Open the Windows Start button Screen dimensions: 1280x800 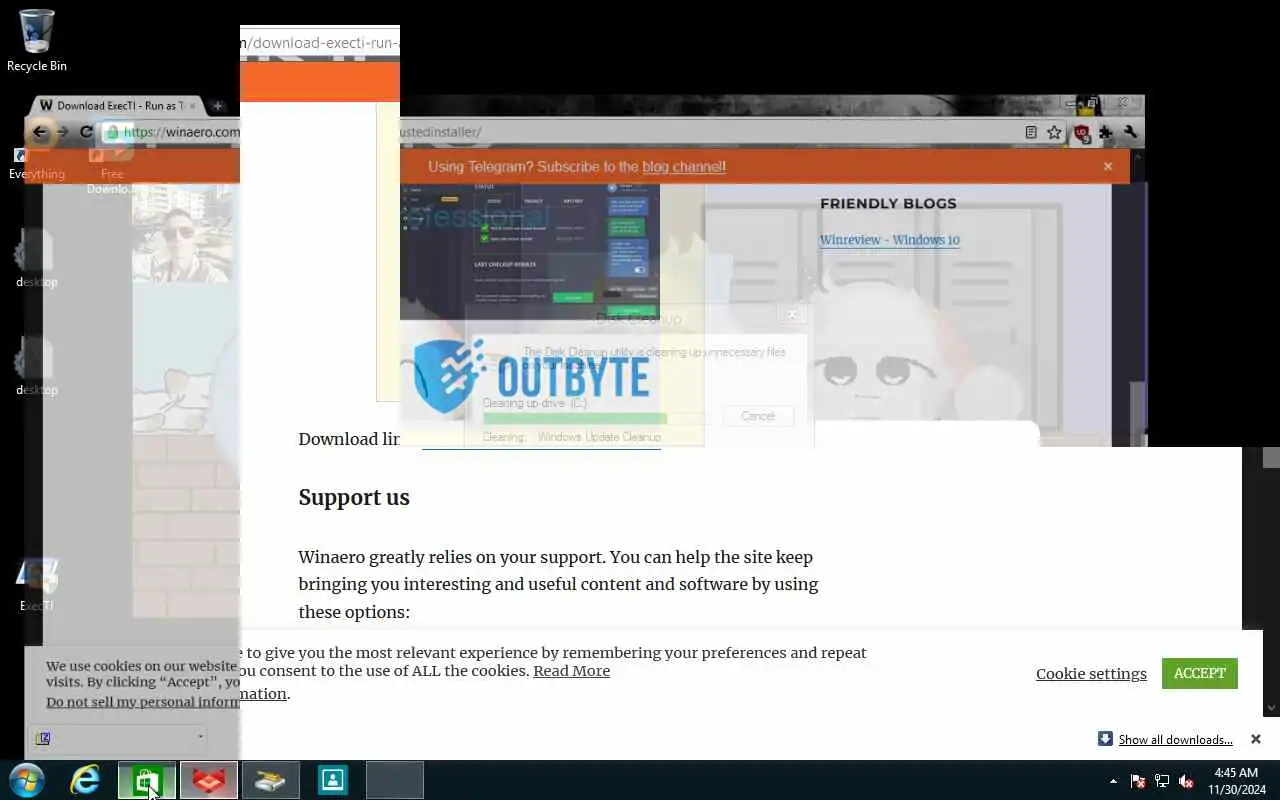[x=26, y=780]
